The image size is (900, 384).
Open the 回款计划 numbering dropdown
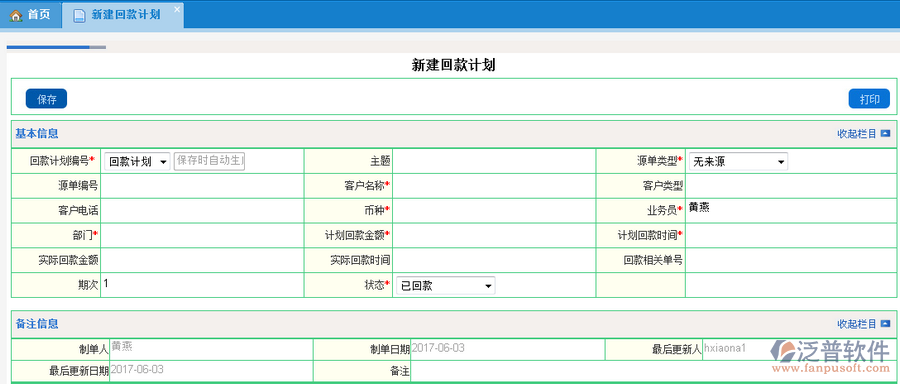pos(137,162)
